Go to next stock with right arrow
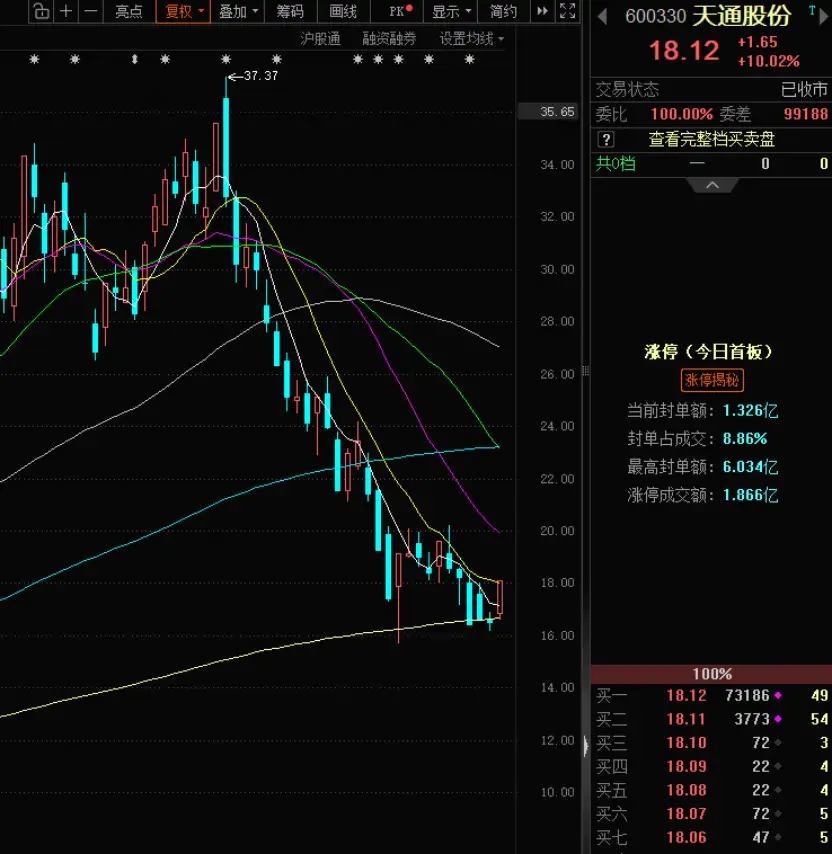 coord(824,17)
